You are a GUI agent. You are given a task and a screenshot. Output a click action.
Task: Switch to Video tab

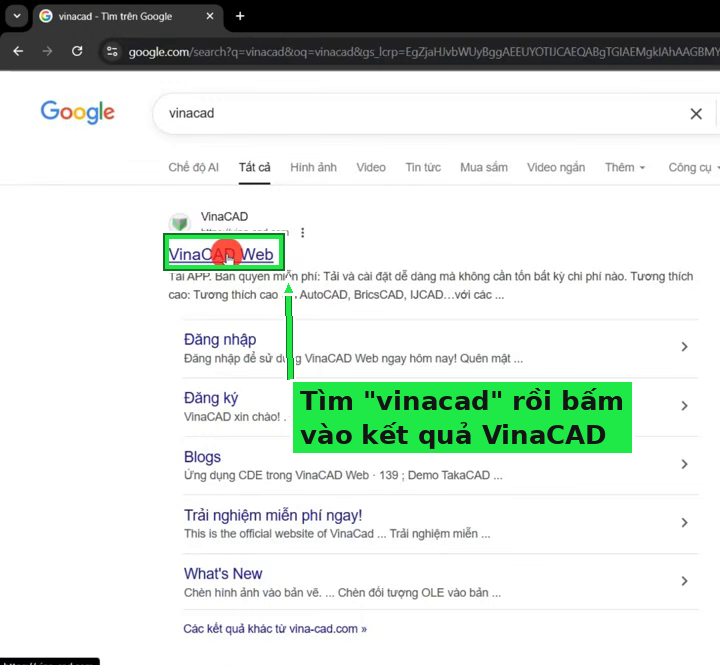point(371,167)
